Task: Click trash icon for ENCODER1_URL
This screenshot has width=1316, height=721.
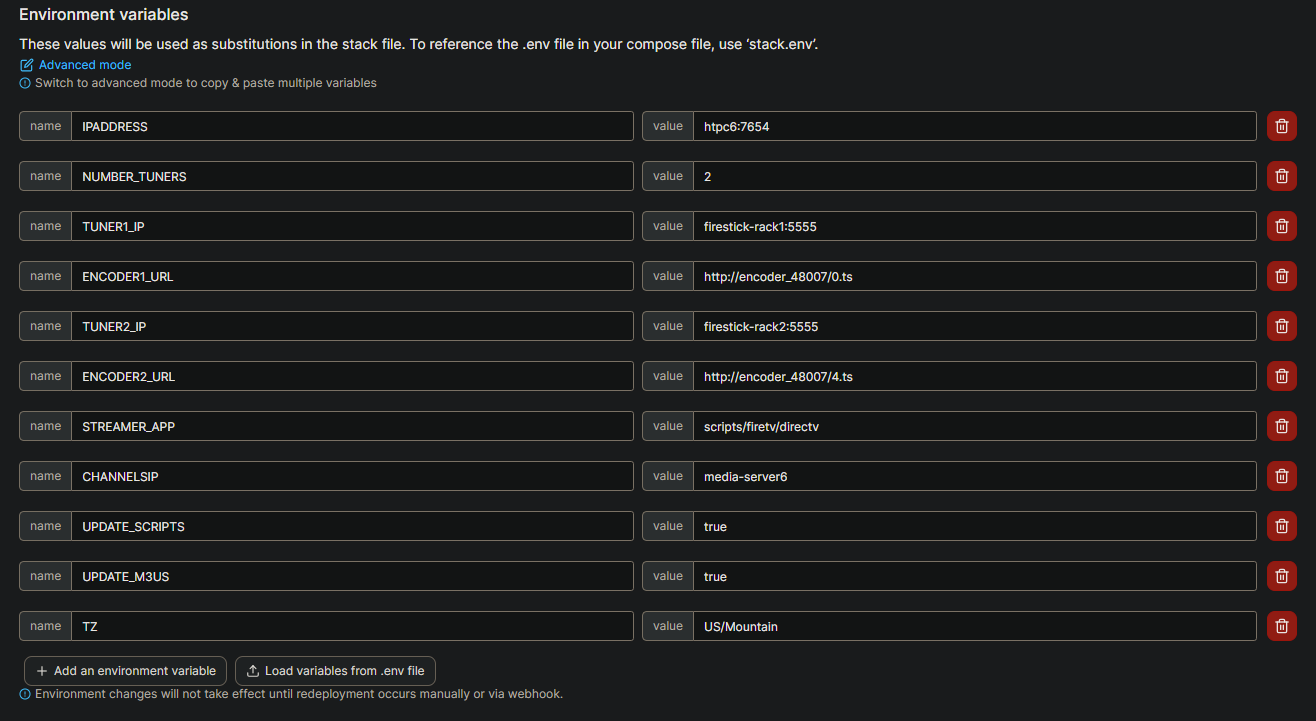Action: coord(1281,276)
